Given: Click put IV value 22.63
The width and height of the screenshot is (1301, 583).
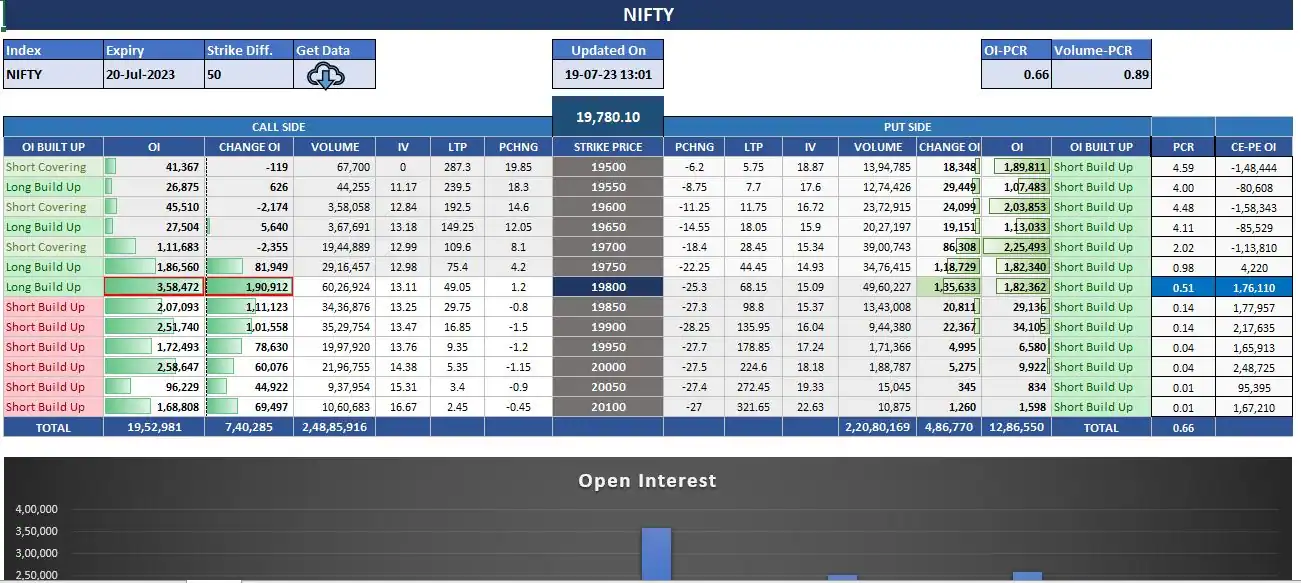Looking at the screenshot, I should (810, 407).
